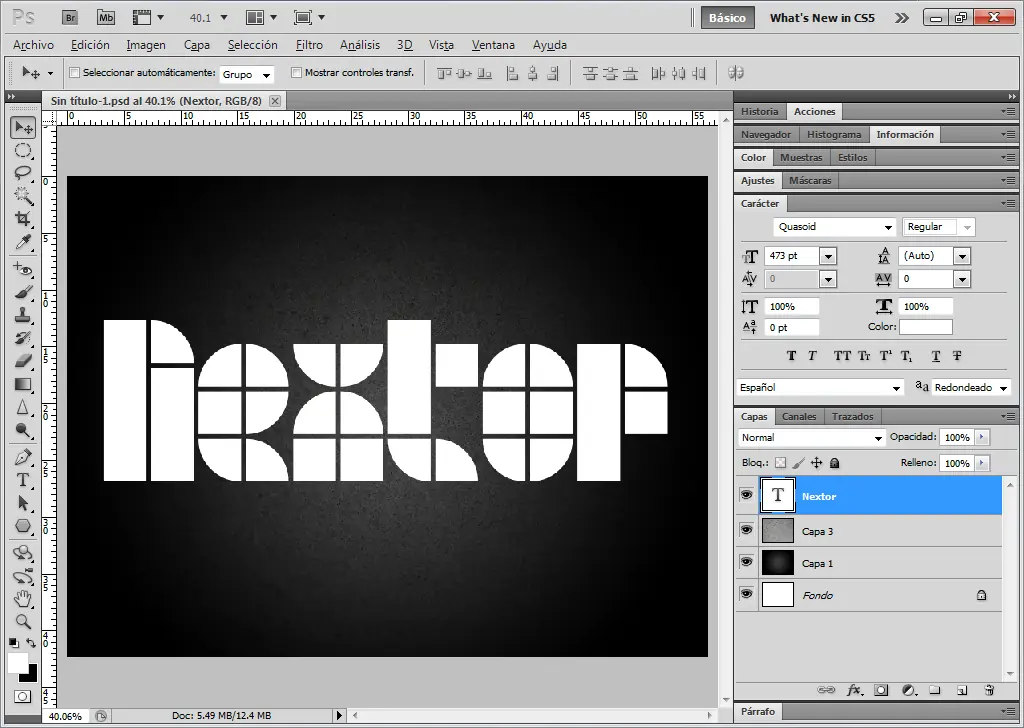Open the Filtro menu
Viewport: 1024px width, 728px height.
[309, 45]
